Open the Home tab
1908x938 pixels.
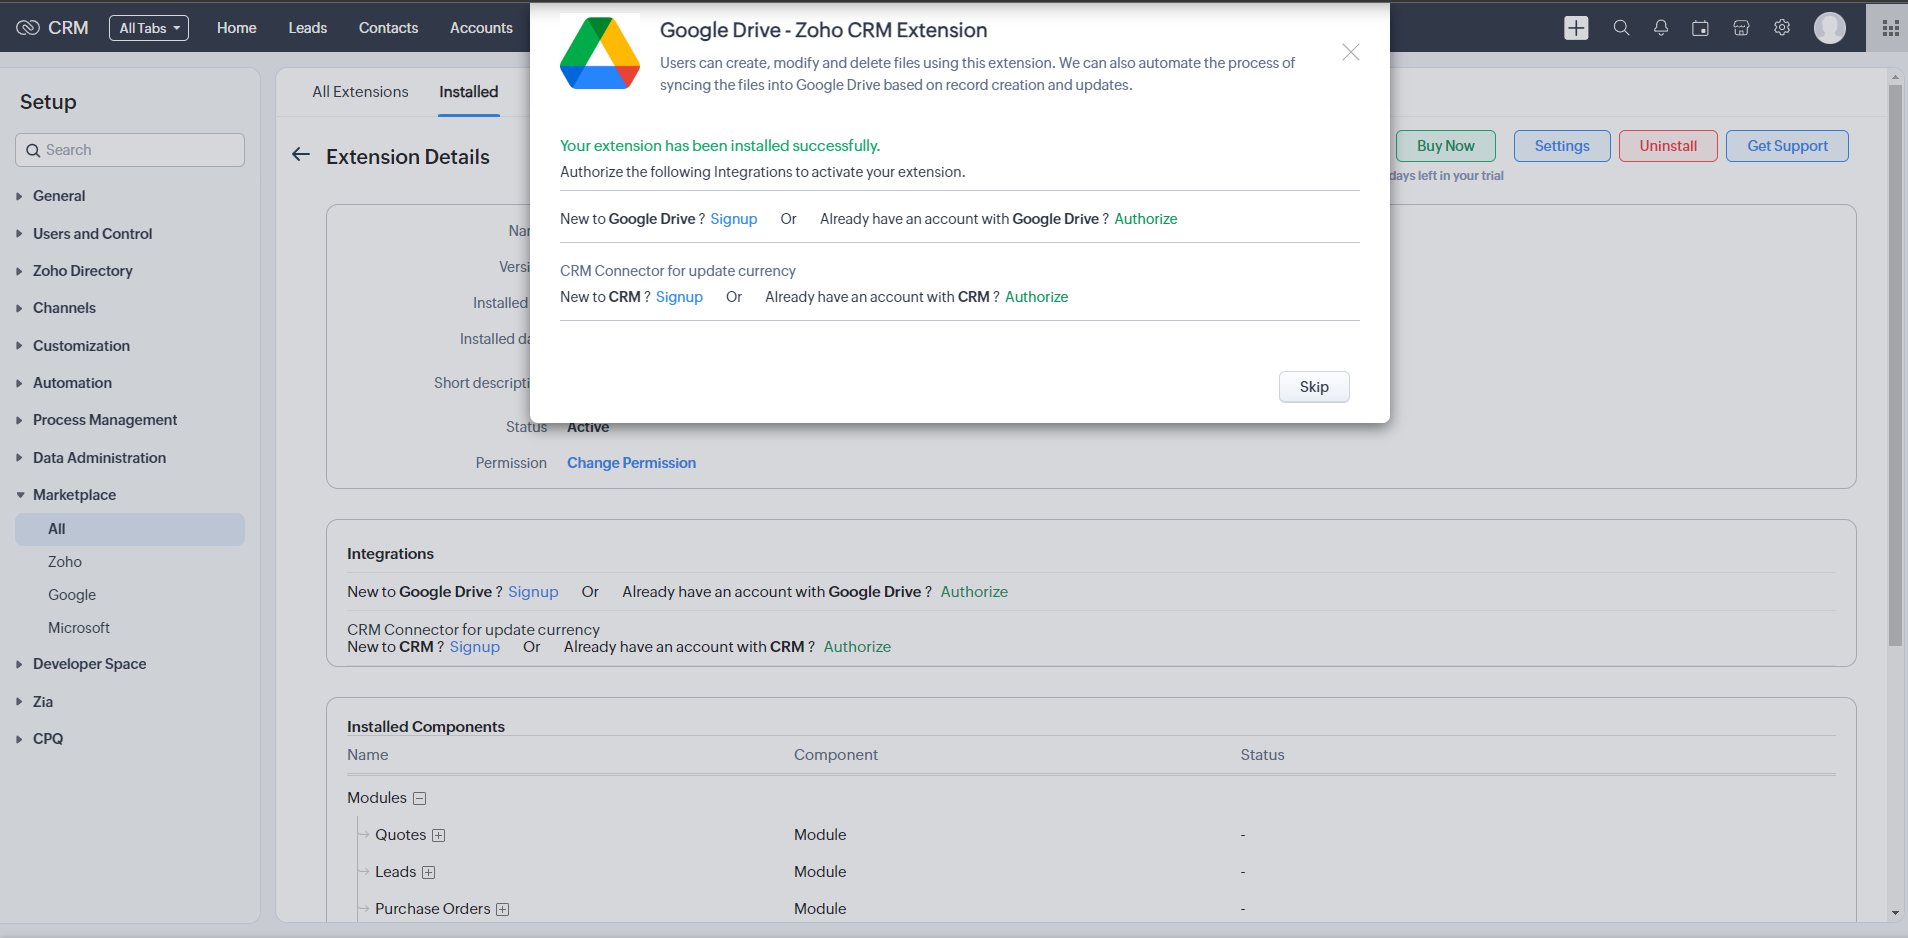(237, 28)
